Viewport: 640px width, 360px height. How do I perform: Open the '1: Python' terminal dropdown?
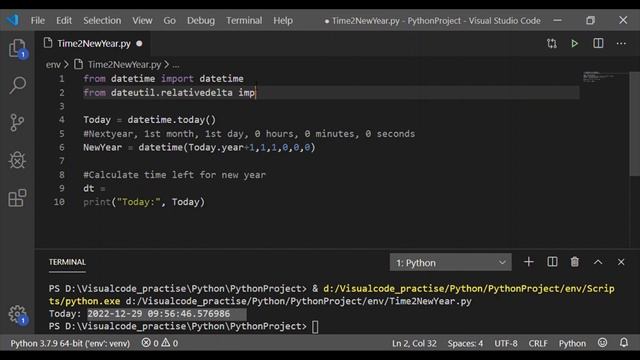(x=451, y=262)
